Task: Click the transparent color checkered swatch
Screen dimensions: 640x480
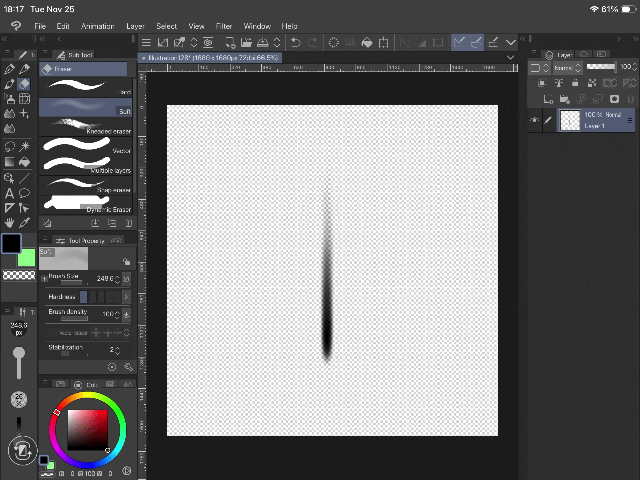Action: tap(19, 275)
